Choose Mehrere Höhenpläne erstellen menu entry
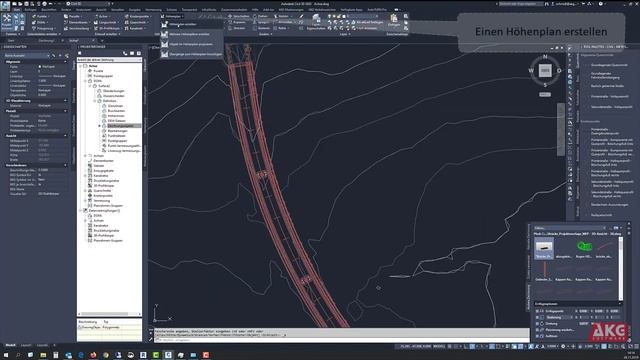The width and height of the screenshot is (640, 360). click(192, 34)
